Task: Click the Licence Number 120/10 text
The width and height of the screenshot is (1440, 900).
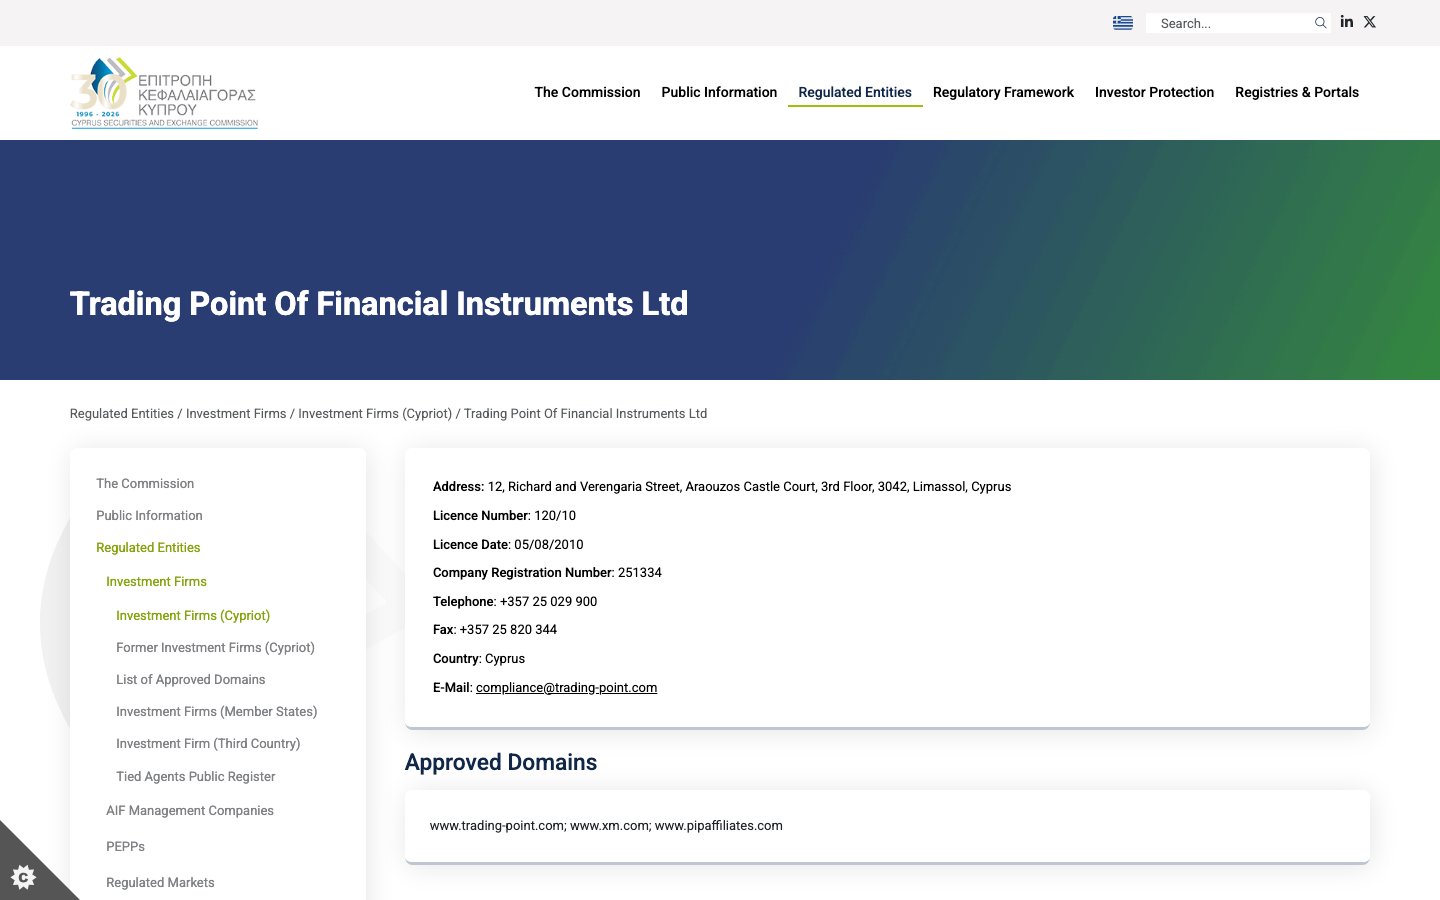Action: coord(504,516)
